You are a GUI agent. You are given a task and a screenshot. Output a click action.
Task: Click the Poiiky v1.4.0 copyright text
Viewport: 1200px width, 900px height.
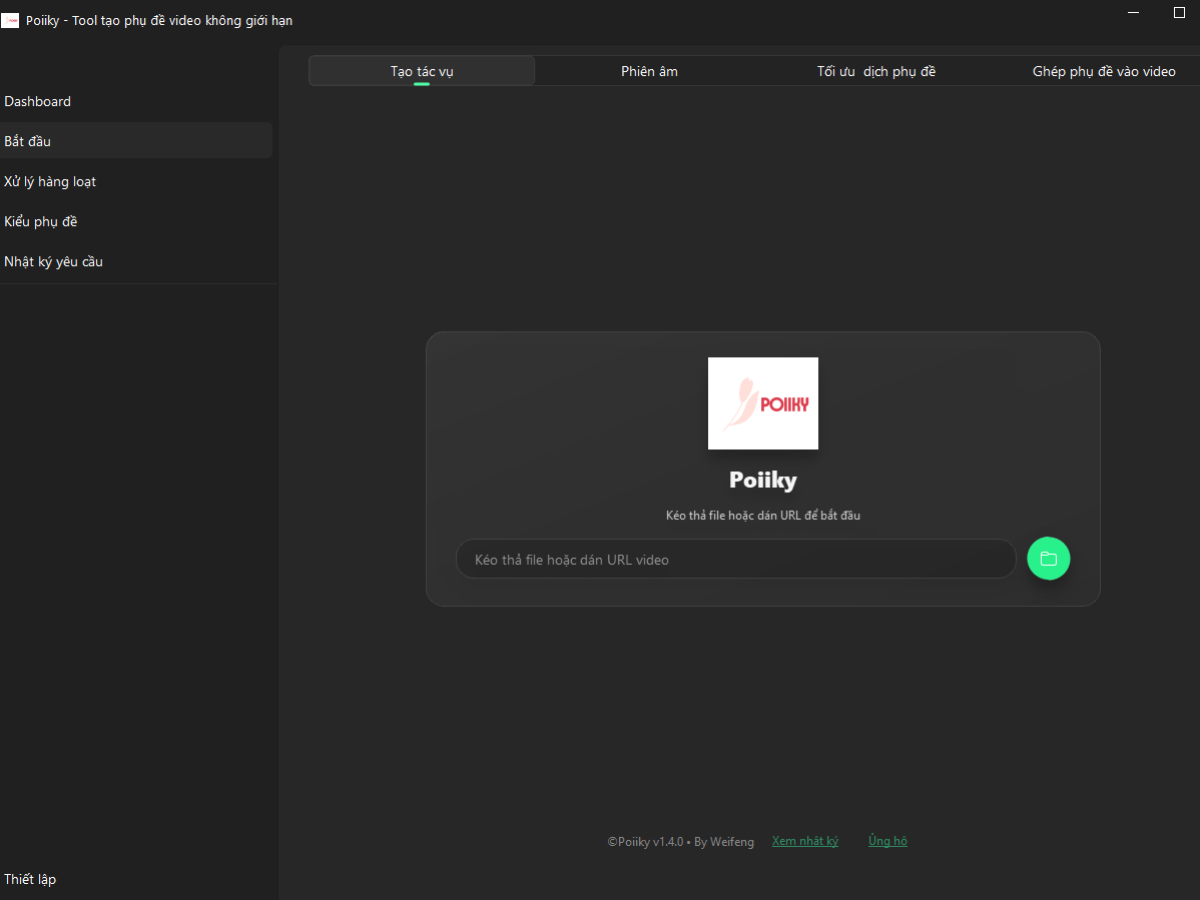coord(680,842)
